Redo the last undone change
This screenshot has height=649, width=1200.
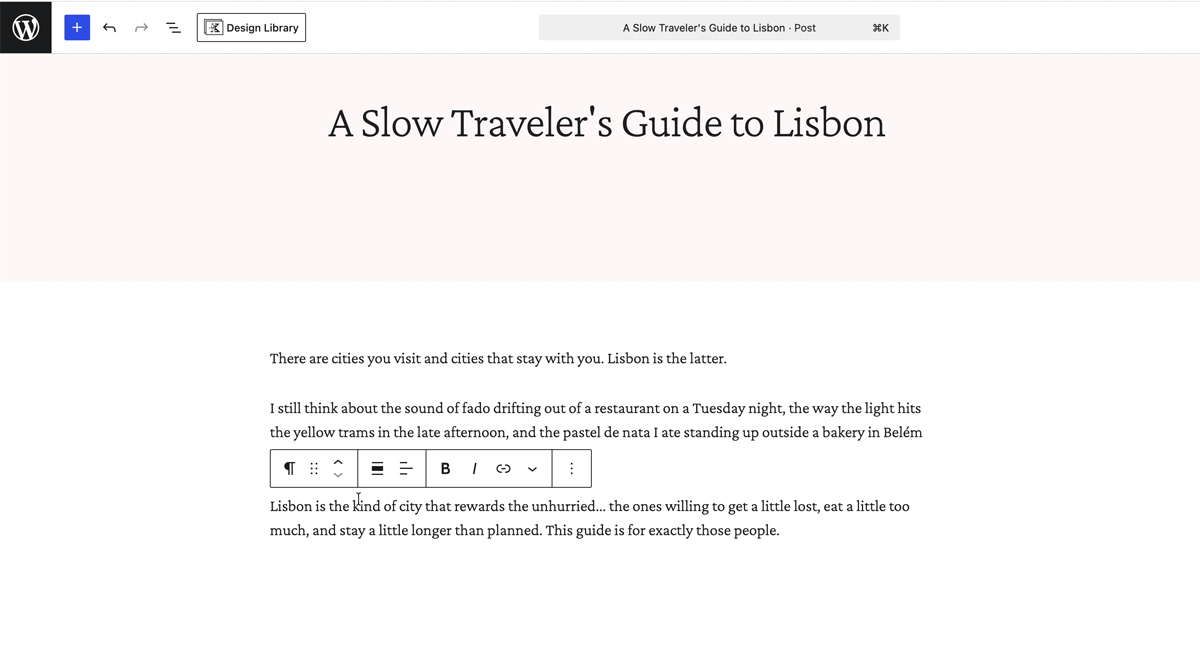point(141,28)
